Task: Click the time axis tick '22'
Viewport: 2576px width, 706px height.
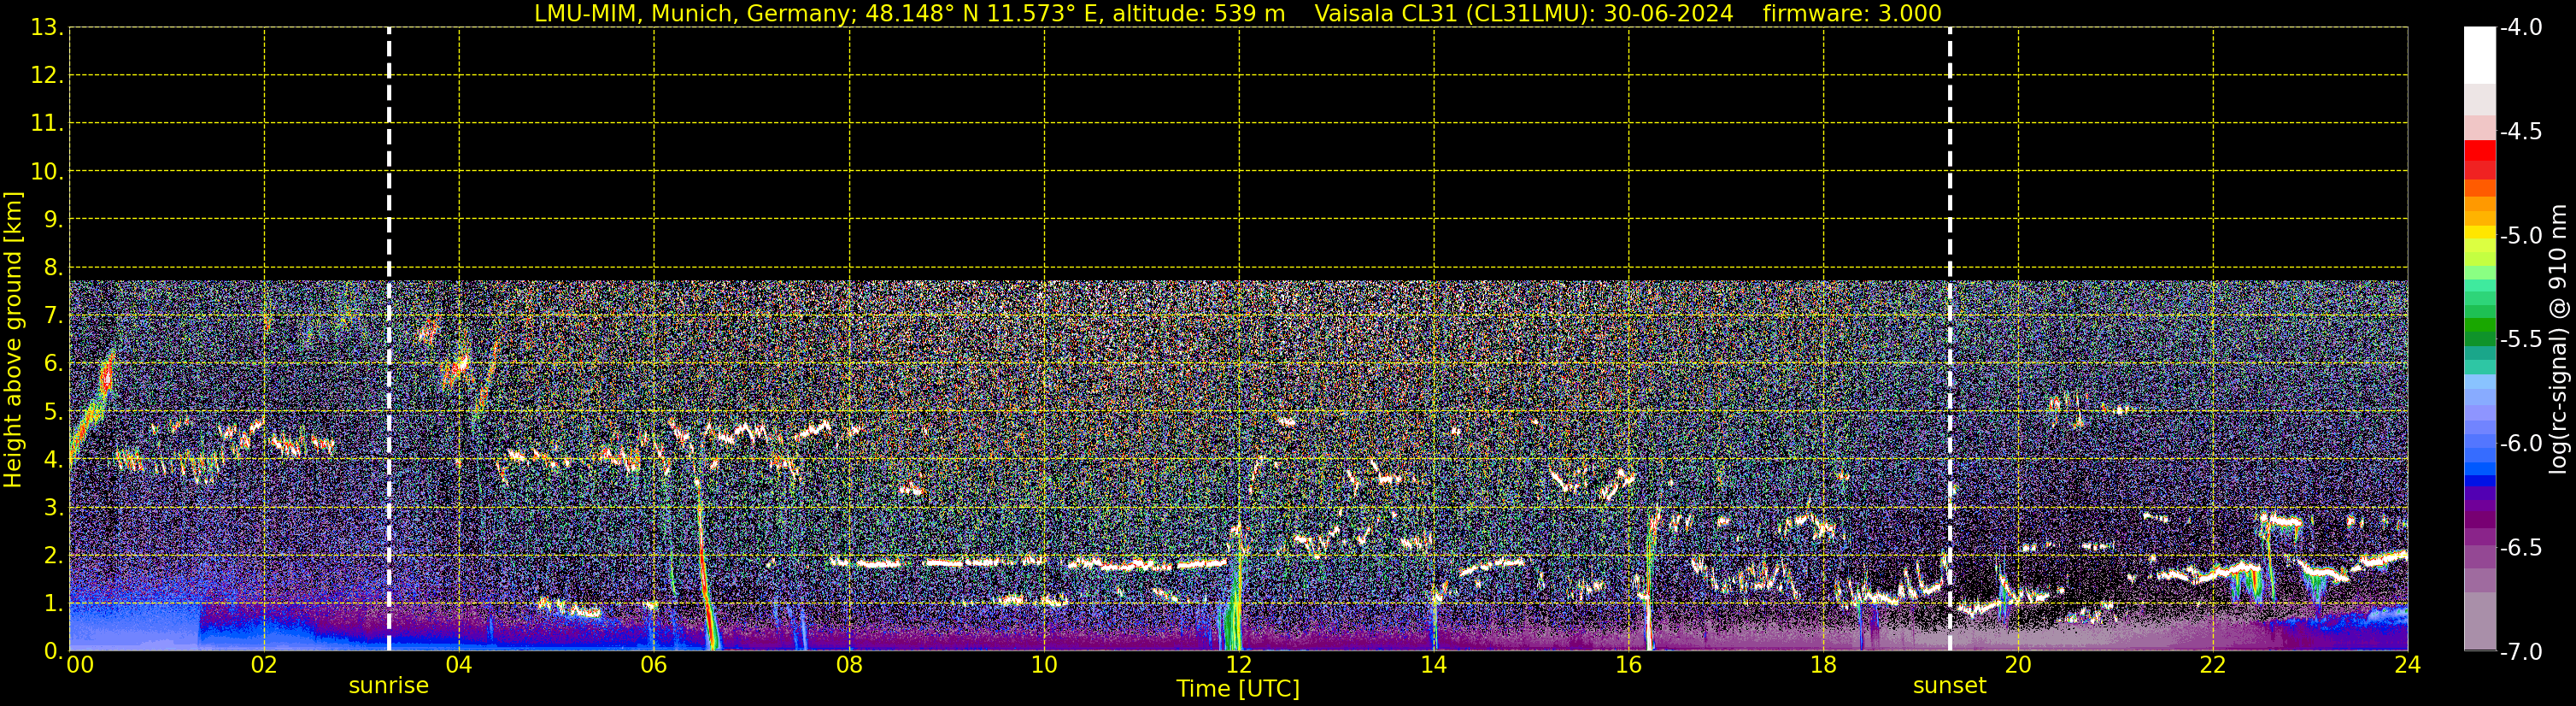Action: click(x=2213, y=665)
